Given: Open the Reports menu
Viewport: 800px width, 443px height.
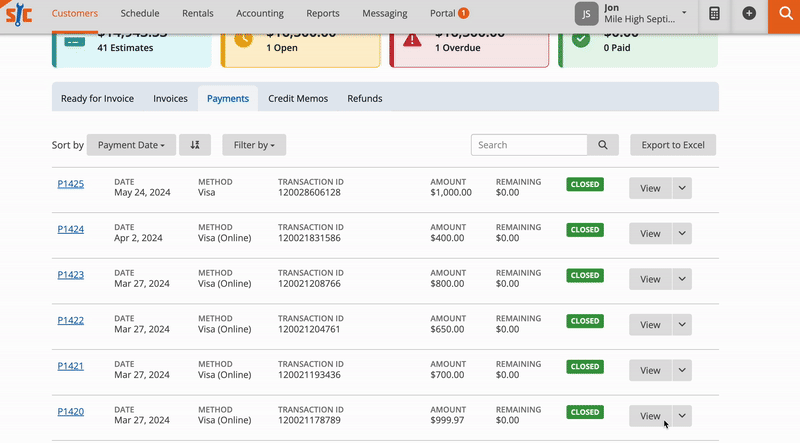Looking at the screenshot, I should pyautogui.click(x=322, y=13).
